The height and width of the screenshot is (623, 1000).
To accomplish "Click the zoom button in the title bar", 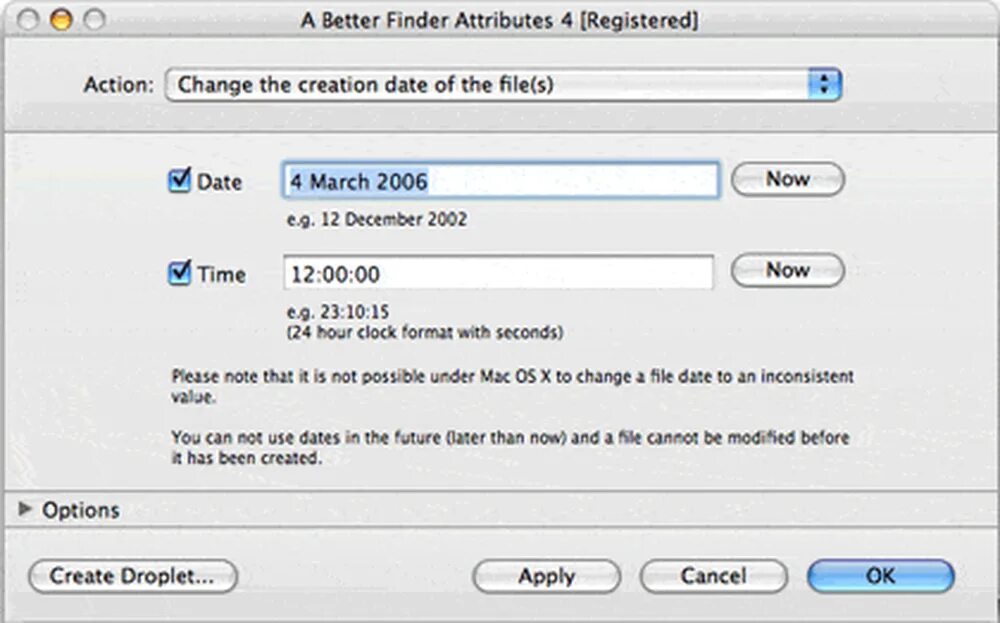I will click(94, 20).
